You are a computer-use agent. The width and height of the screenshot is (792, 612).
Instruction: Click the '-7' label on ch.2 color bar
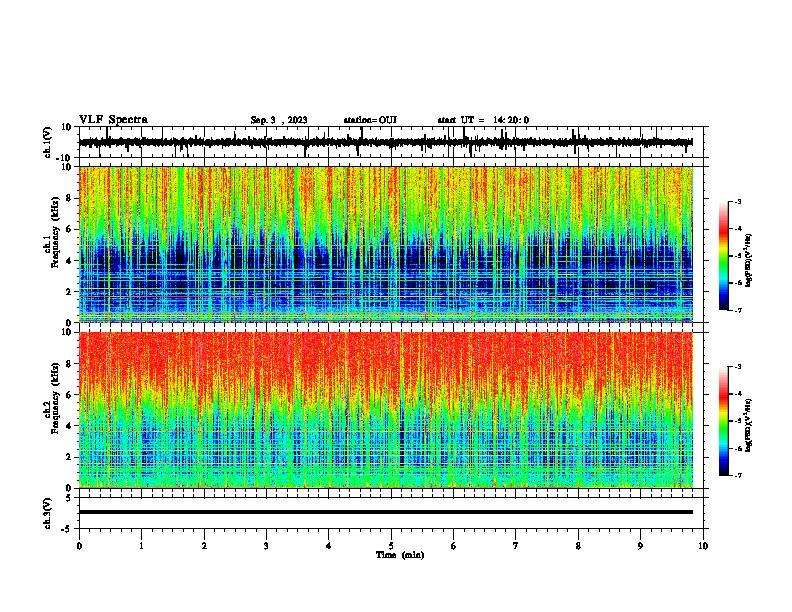click(737, 475)
